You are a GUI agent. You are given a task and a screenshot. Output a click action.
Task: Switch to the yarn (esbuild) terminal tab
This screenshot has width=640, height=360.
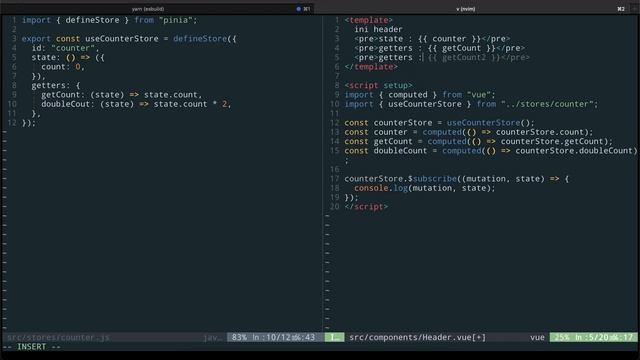tap(148, 9)
